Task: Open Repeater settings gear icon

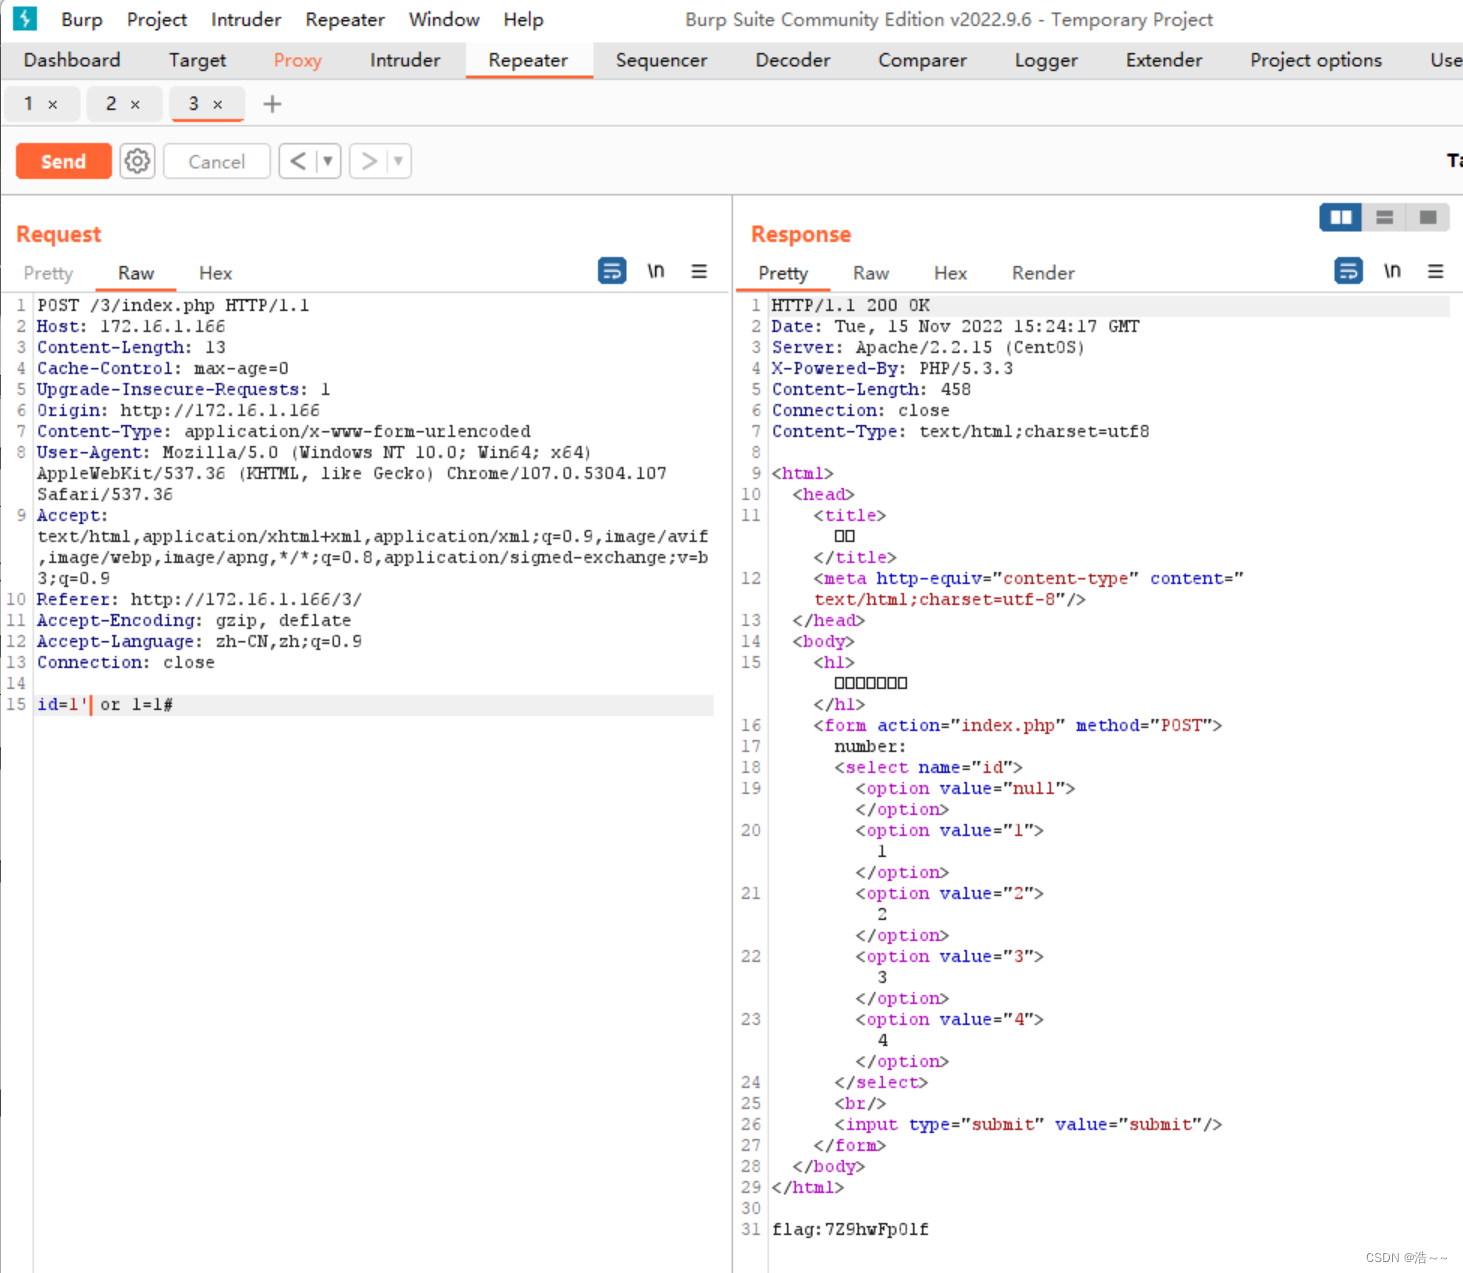Action: point(137,161)
